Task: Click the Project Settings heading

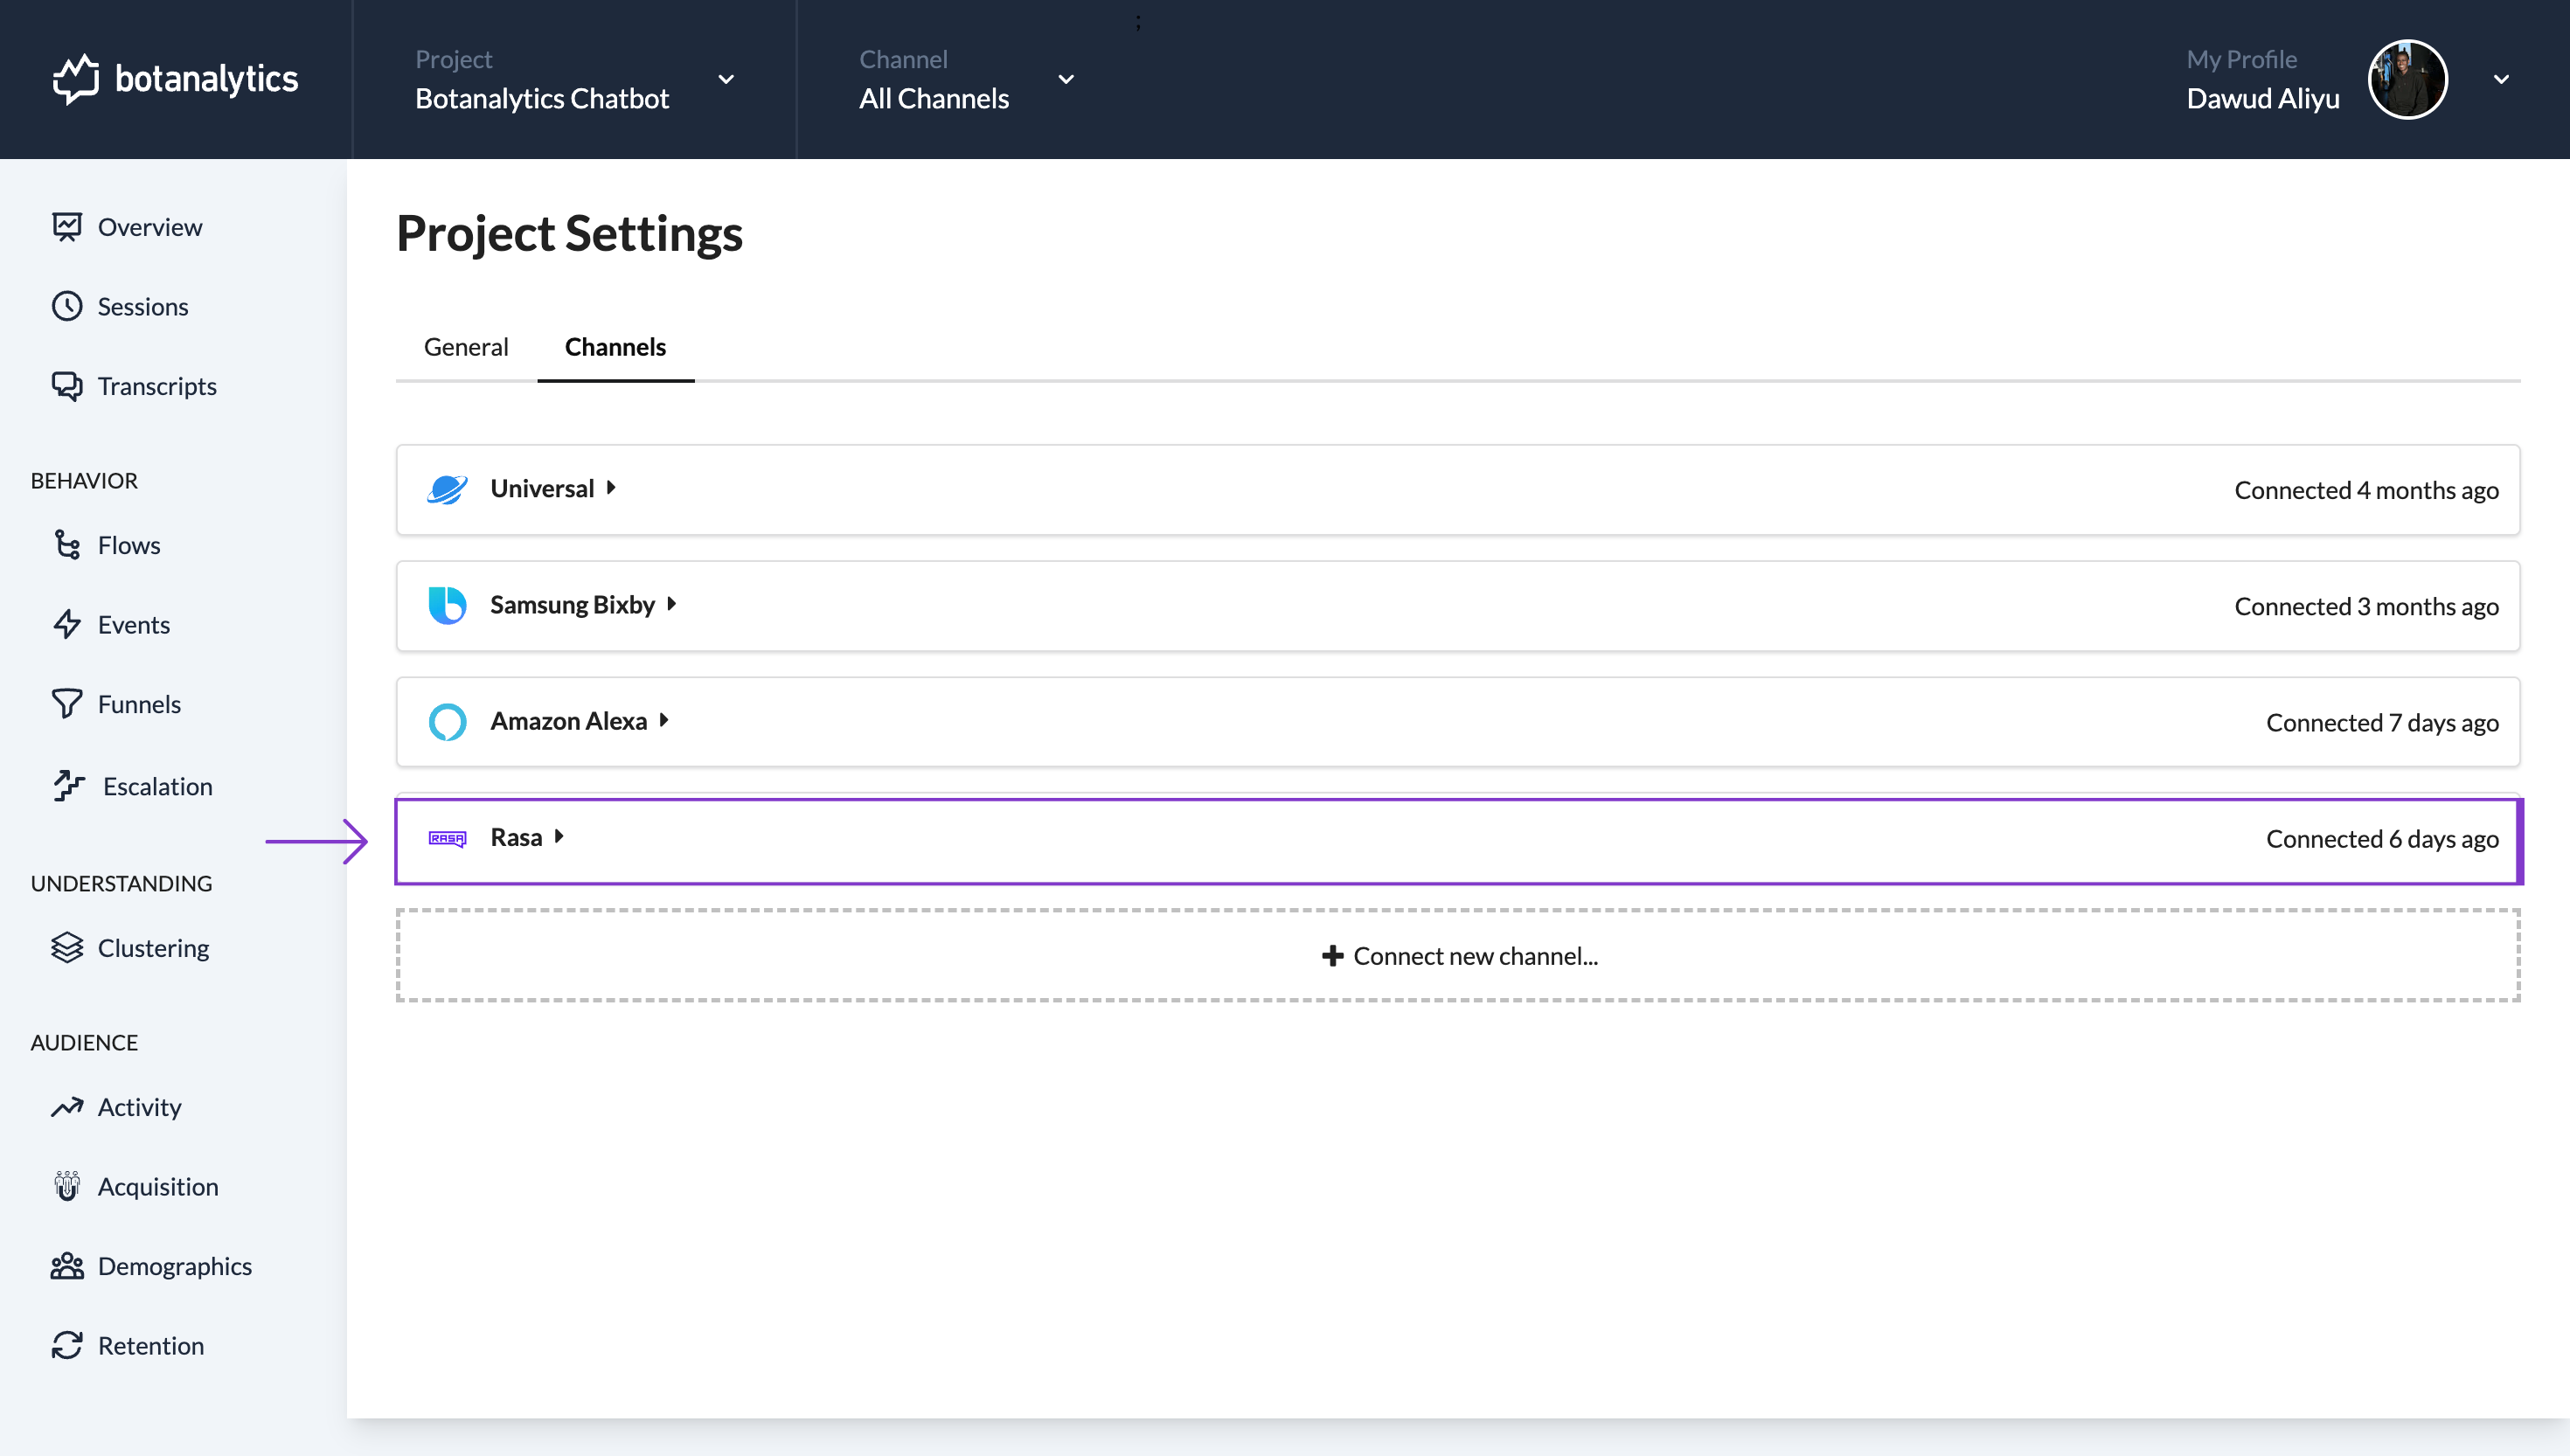Action: [569, 233]
